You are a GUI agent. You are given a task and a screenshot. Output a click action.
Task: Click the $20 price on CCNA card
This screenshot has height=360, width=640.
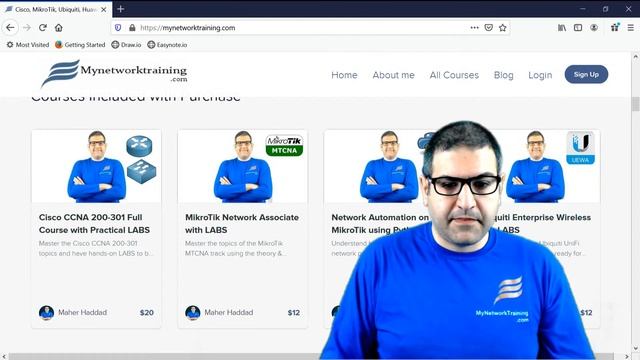coord(147,313)
